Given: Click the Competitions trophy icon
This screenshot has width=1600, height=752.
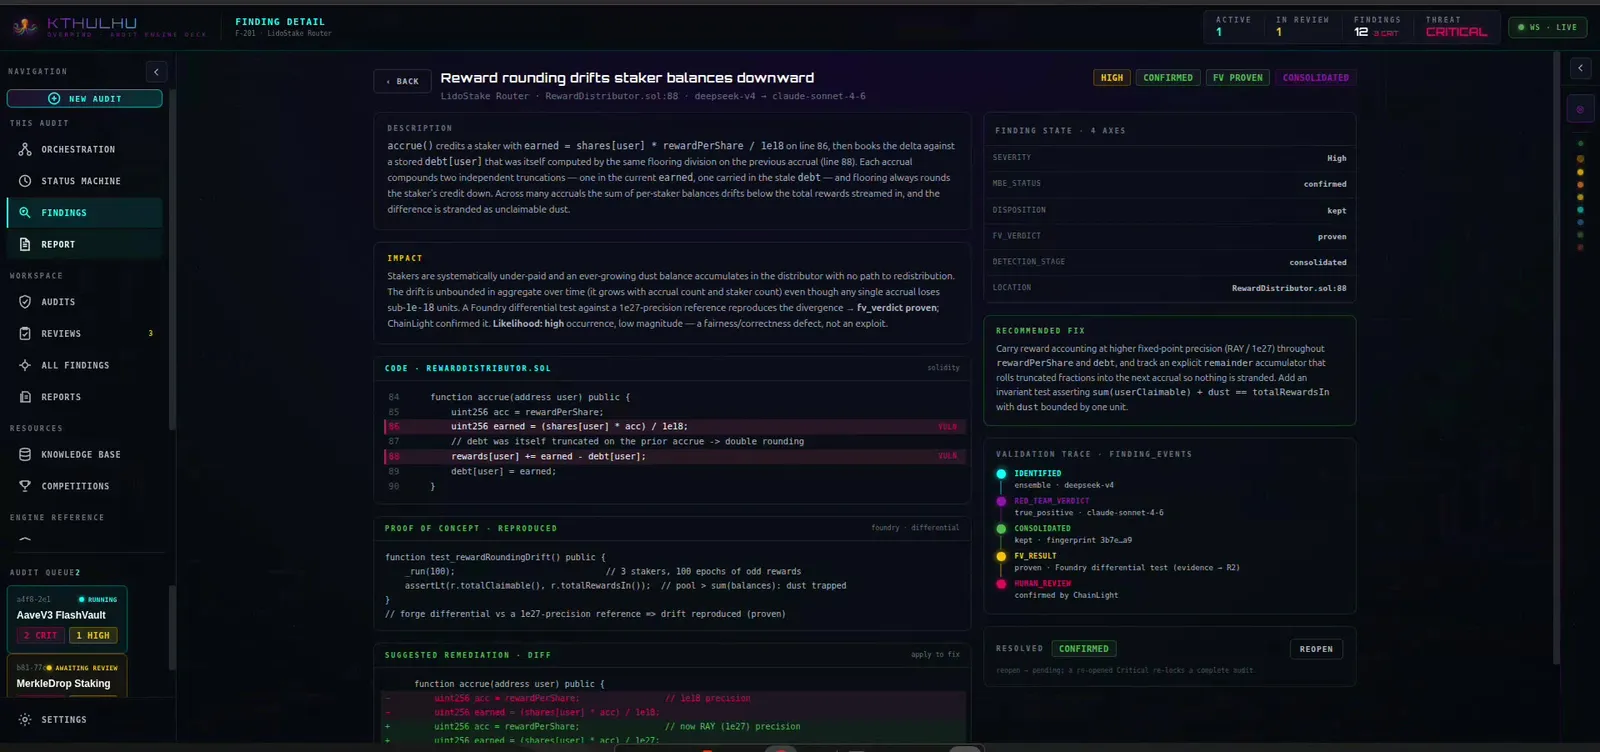Looking at the screenshot, I should tap(25, 486).
